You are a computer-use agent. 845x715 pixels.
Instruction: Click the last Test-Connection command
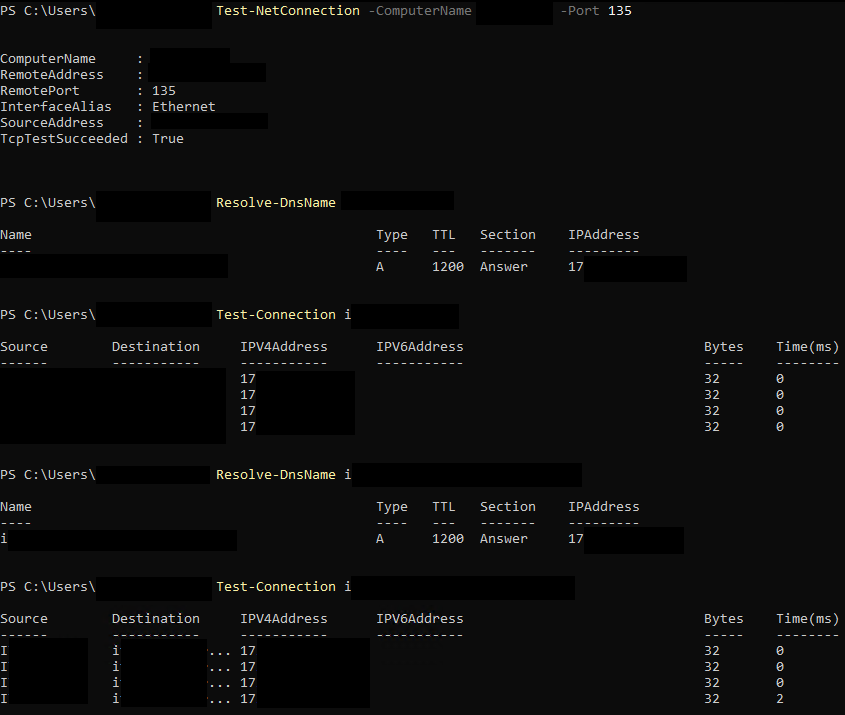[x=276, y=587]
